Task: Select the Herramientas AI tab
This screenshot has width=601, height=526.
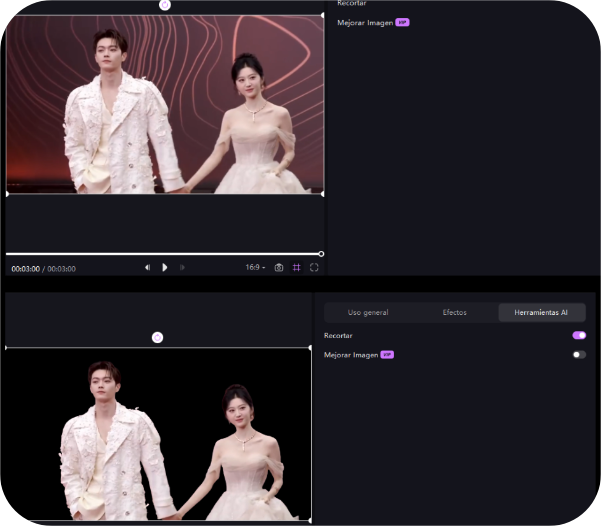Action: [x=541, y=313]
